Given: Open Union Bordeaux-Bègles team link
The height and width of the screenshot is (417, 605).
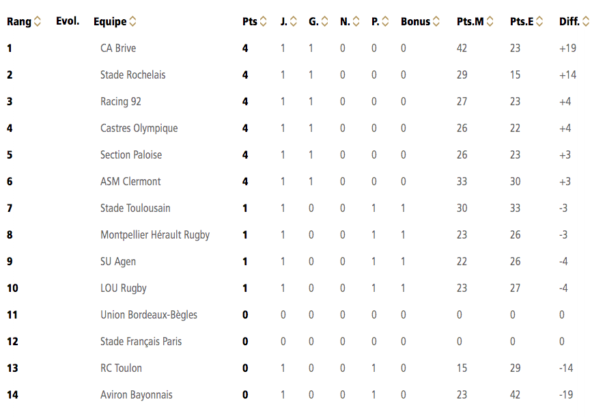Looking at the screenshot, I should click(149, 315).
